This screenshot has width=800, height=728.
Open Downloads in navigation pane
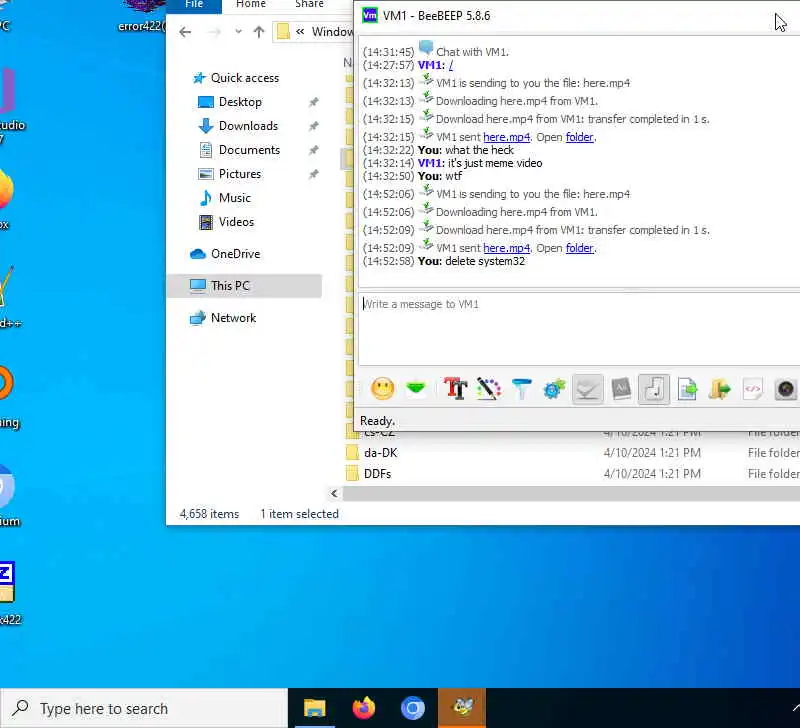248,126
